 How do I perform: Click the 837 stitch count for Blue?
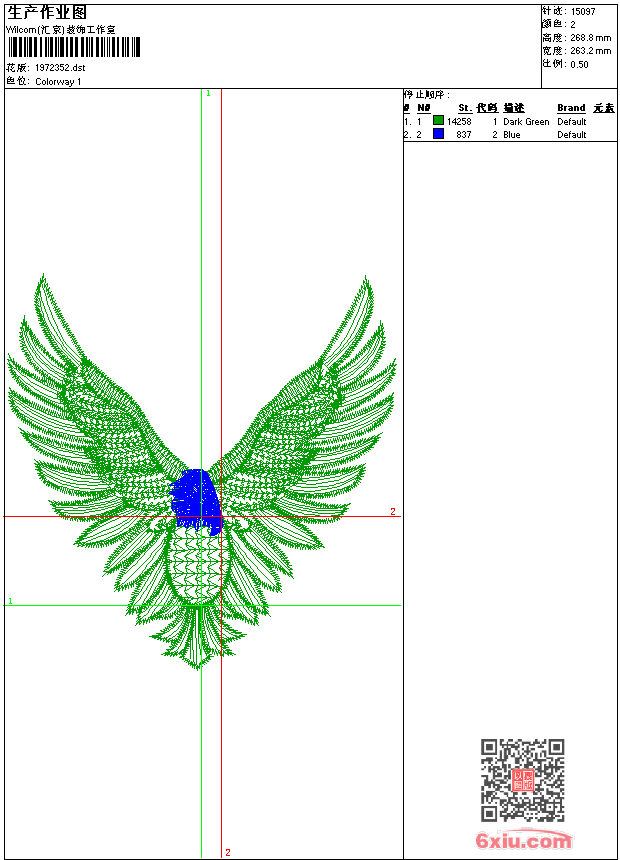(x=463, y=135)
